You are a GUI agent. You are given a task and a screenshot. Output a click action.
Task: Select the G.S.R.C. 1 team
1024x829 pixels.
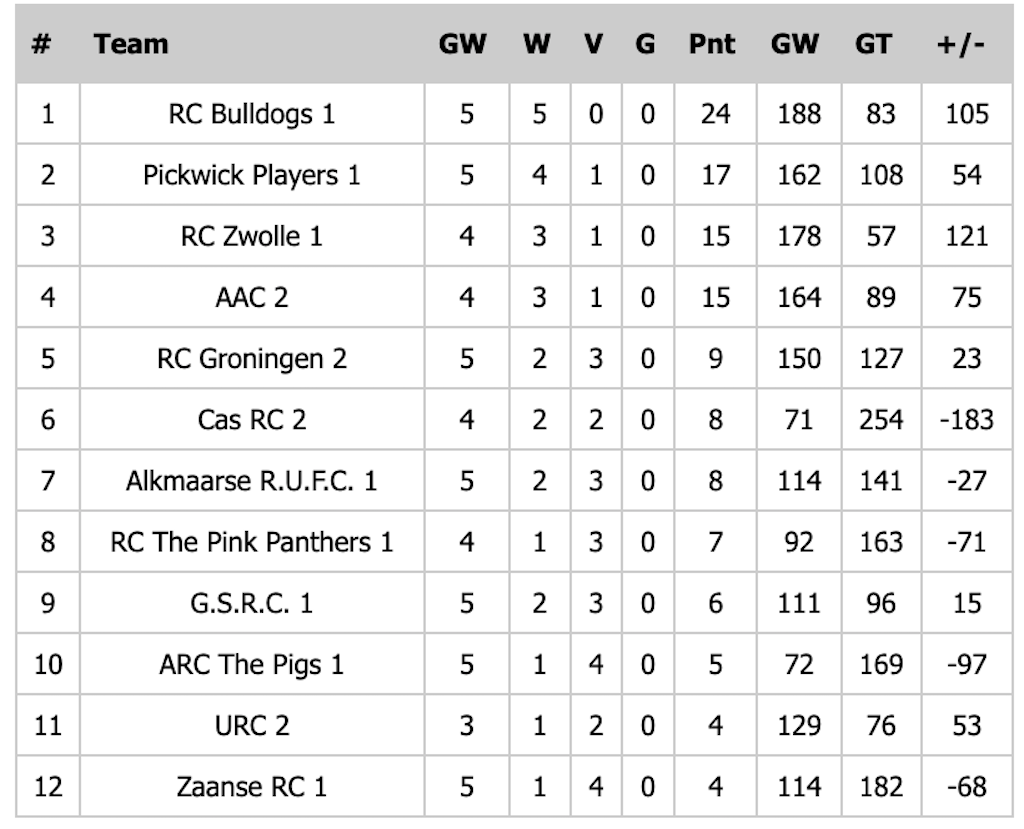click(x=251, y=603)
